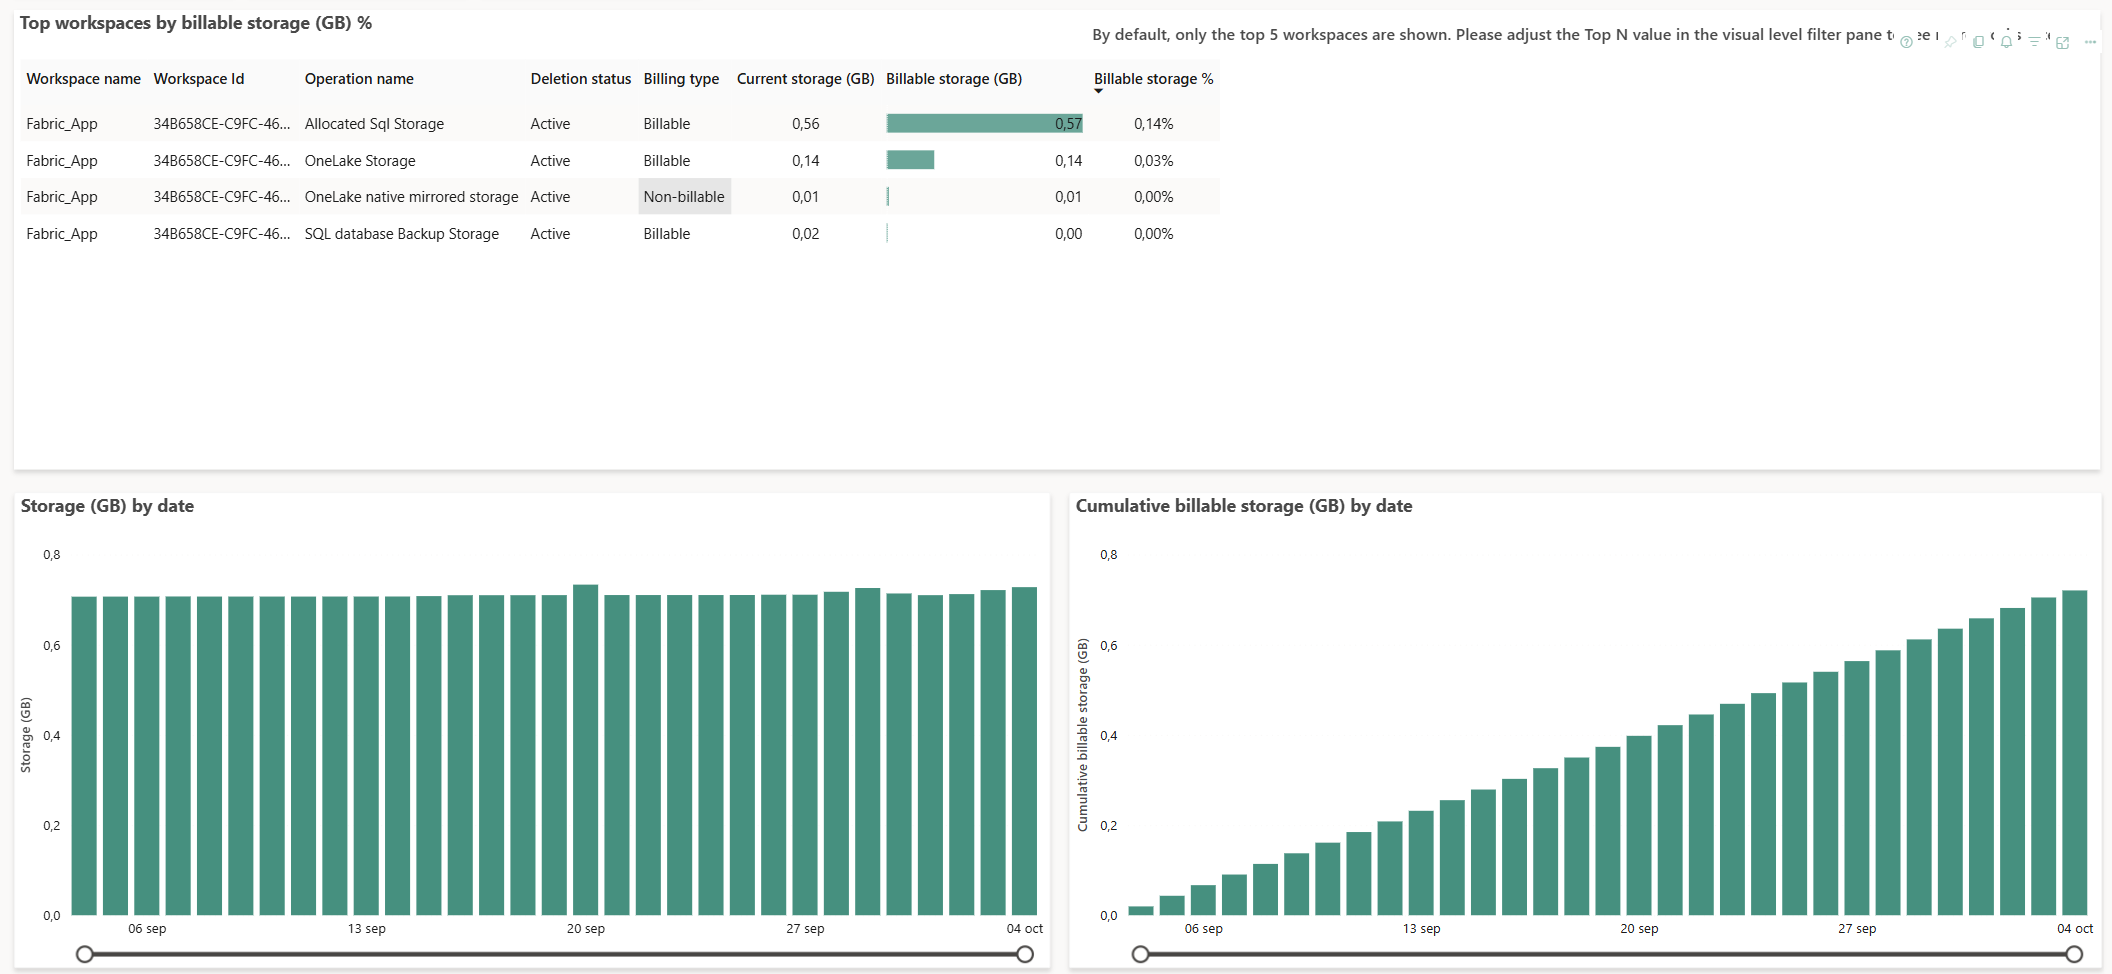
Task: Click the 0,03% billable storage percentage
Action: (1153, 161)
